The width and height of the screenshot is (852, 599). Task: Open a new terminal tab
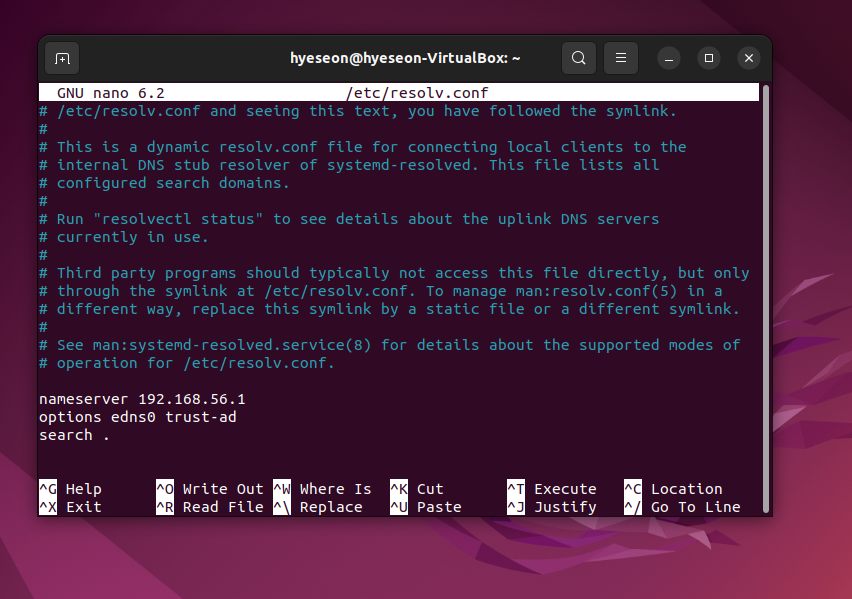pos(62,58)
